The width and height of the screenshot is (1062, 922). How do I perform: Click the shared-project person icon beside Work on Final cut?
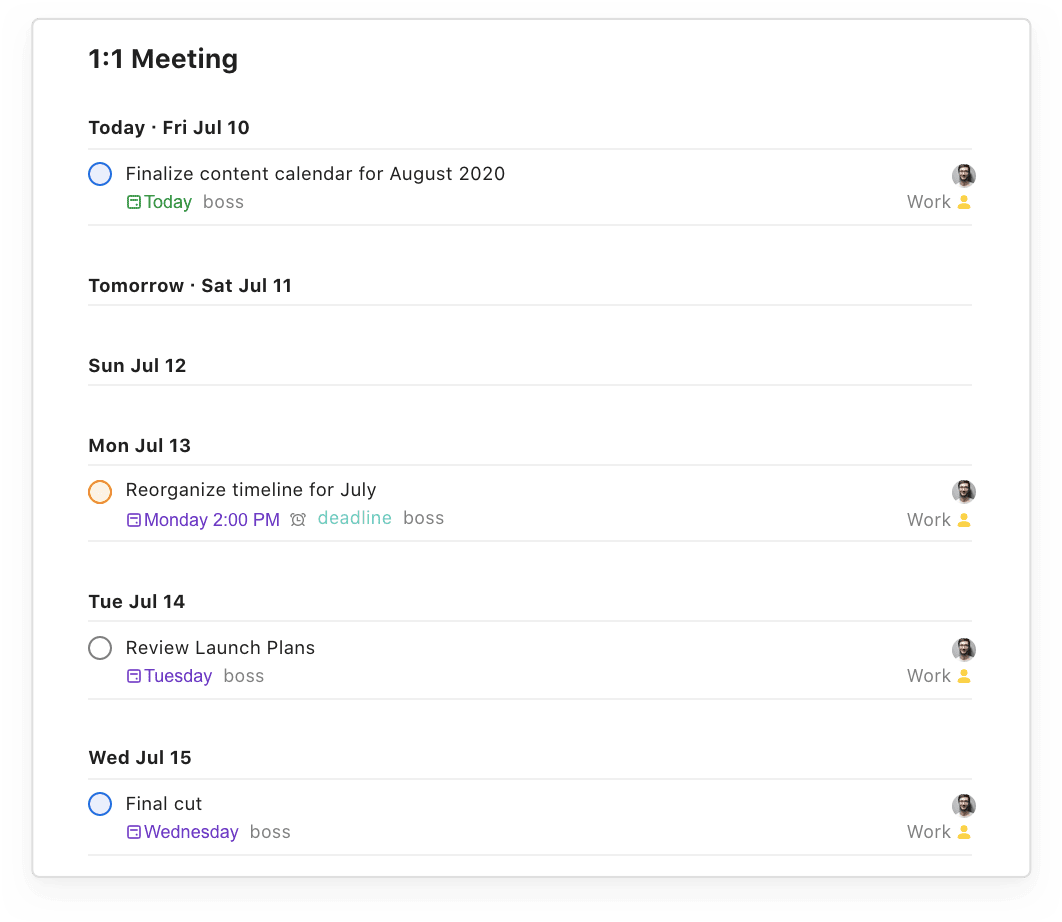963,831
